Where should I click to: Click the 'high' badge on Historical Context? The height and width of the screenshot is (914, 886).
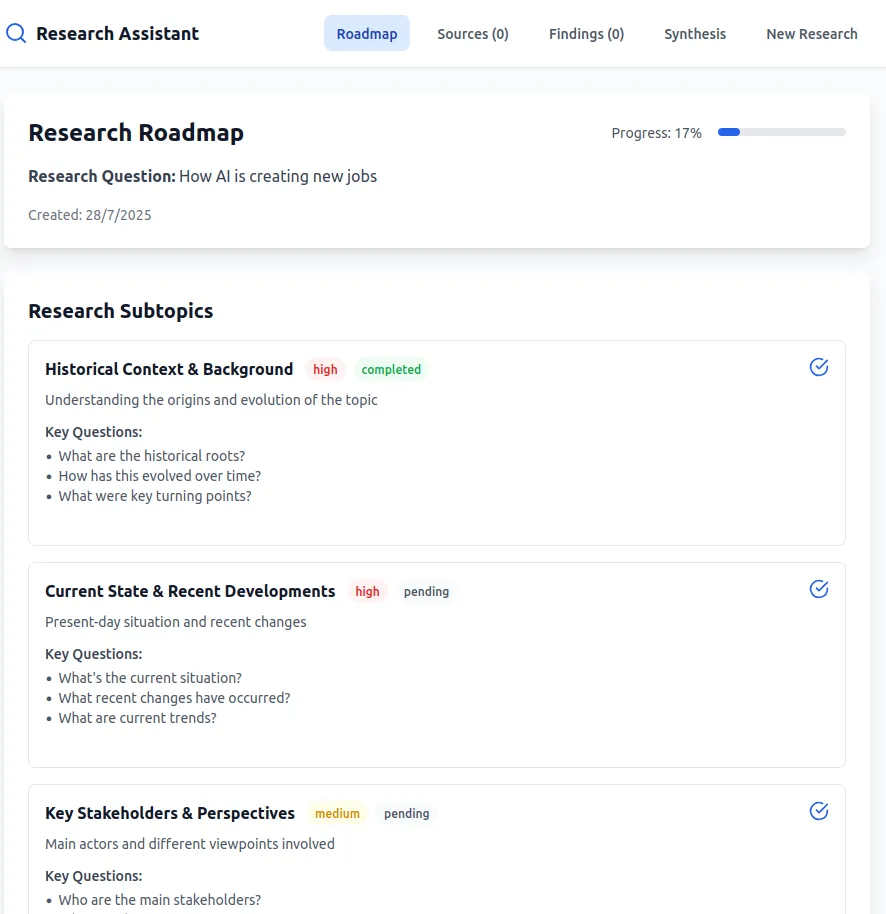click(325, 370)
